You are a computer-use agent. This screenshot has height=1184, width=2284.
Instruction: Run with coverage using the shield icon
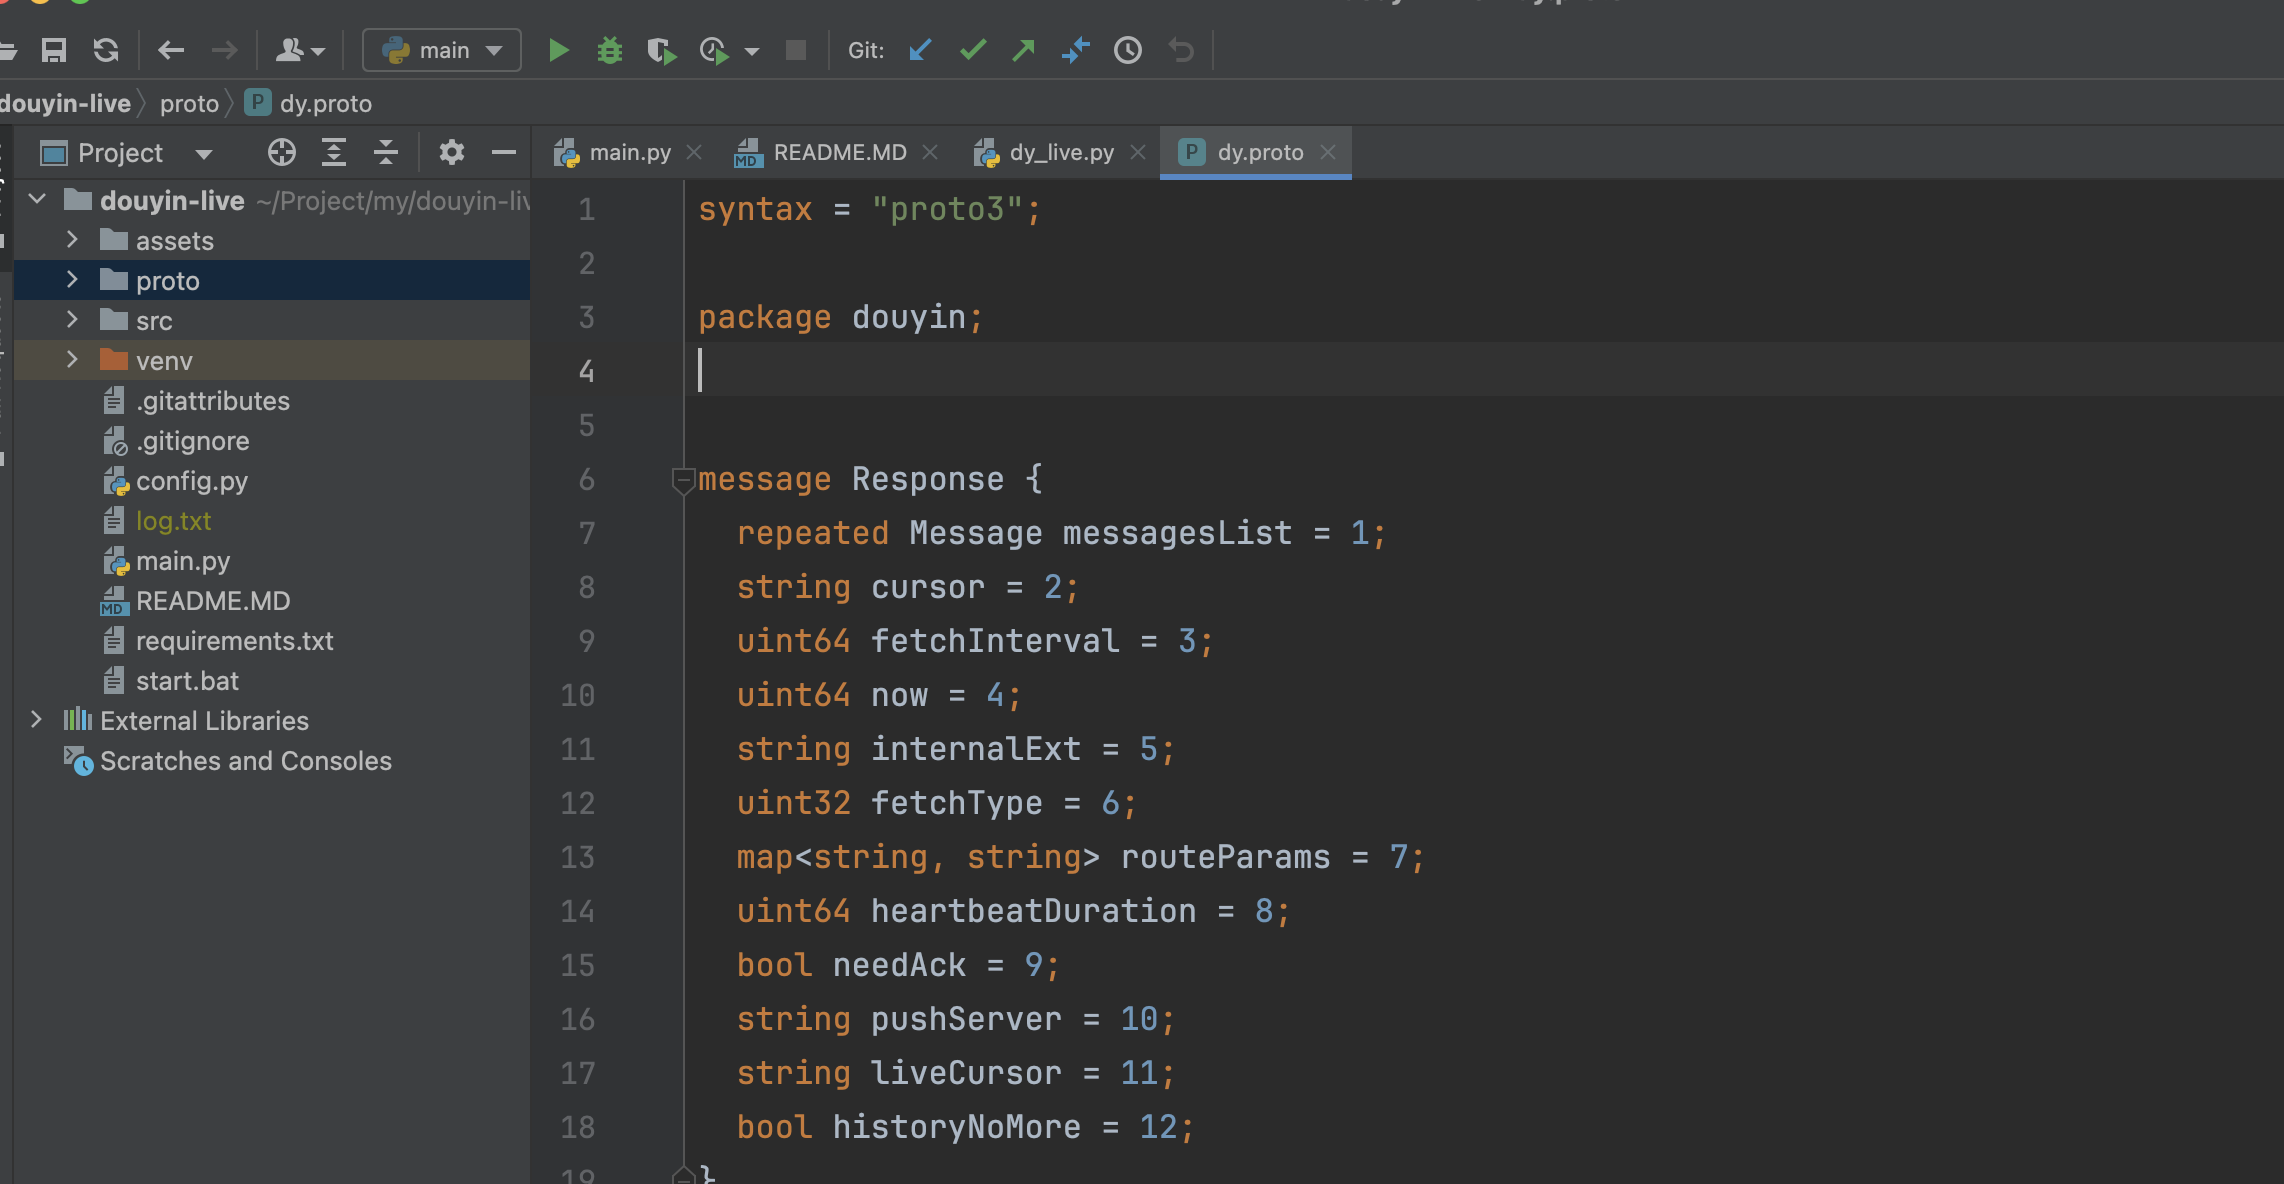tap(660, 49)
